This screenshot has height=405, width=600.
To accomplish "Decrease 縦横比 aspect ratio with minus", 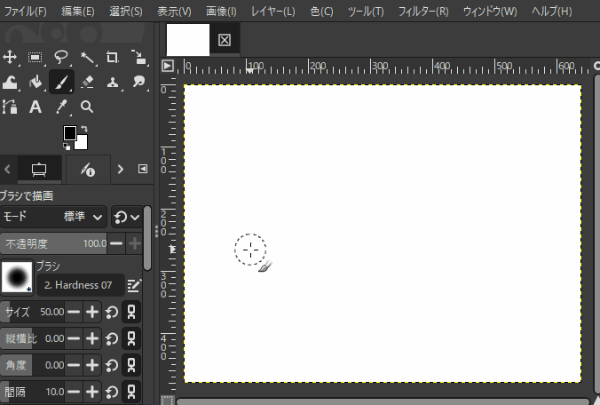I will (73, 339).
